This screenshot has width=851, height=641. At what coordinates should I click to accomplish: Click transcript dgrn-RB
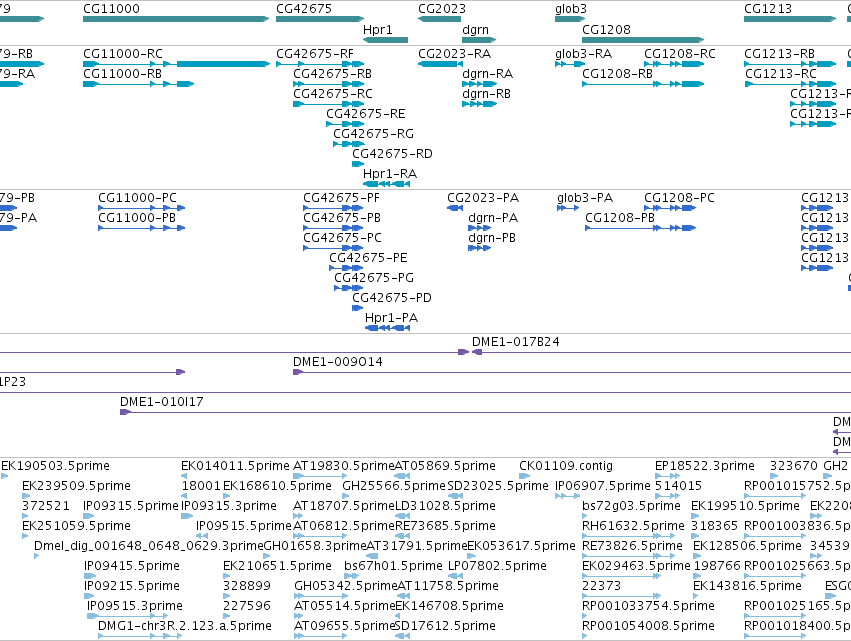[479, 104]
